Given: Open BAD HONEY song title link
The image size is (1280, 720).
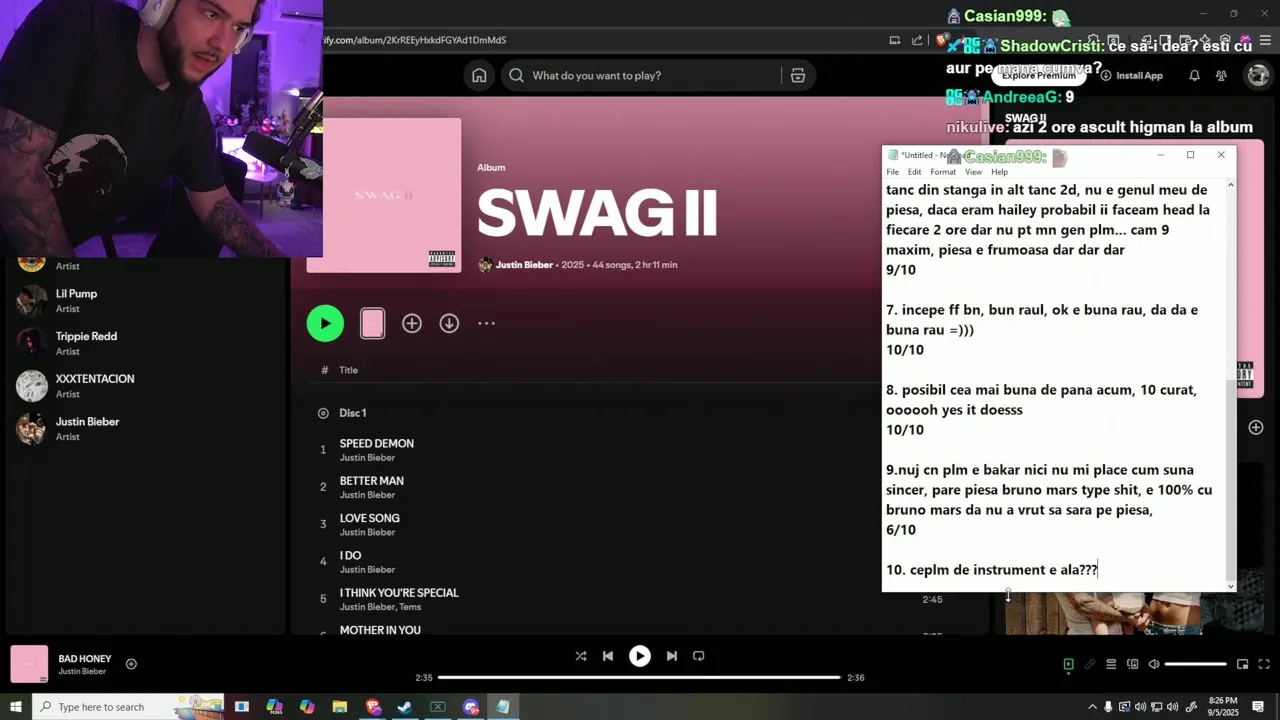Looking at the screenshot, I should [85, 658].
